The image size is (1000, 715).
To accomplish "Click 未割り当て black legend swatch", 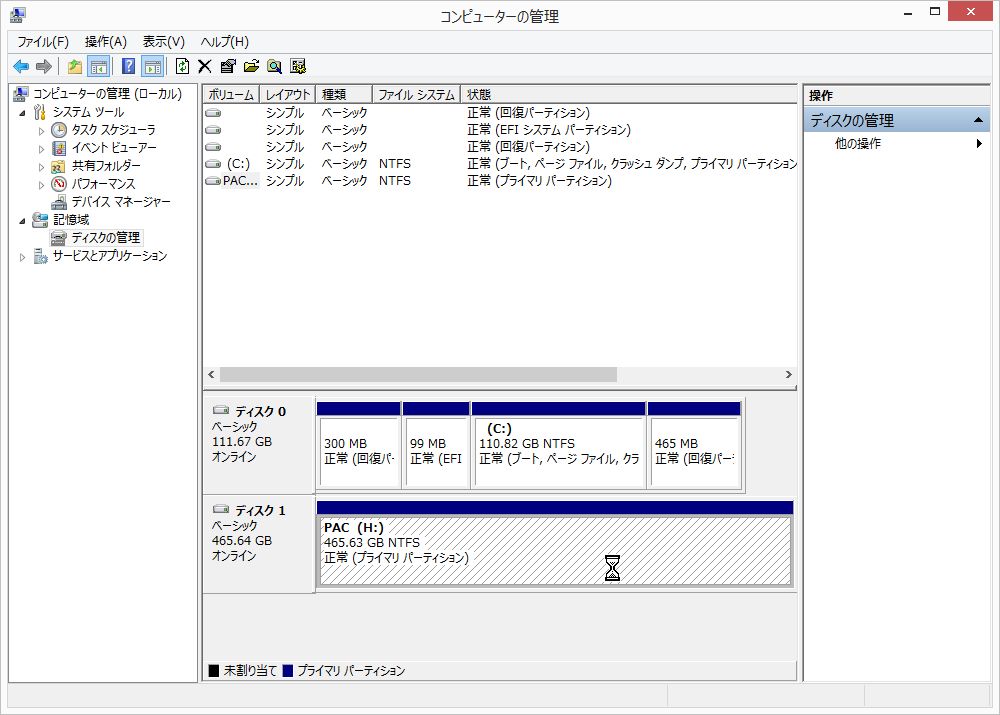I will [x=214, y=671].
